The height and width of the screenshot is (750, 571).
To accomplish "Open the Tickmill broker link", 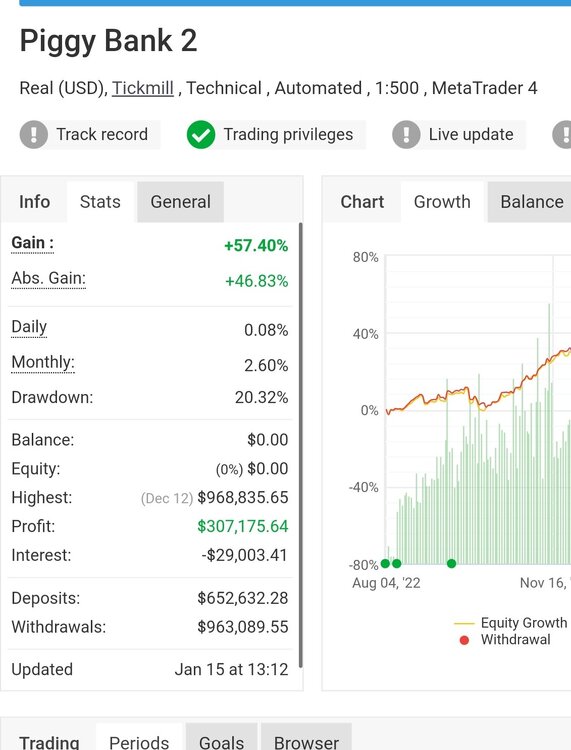I will click(143, 88).
